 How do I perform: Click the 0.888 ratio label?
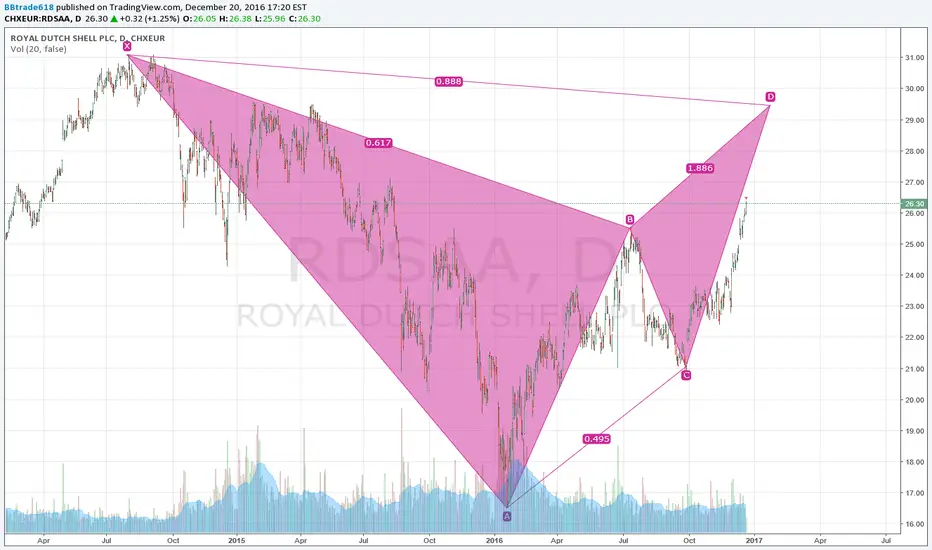[x=448, y=81]
